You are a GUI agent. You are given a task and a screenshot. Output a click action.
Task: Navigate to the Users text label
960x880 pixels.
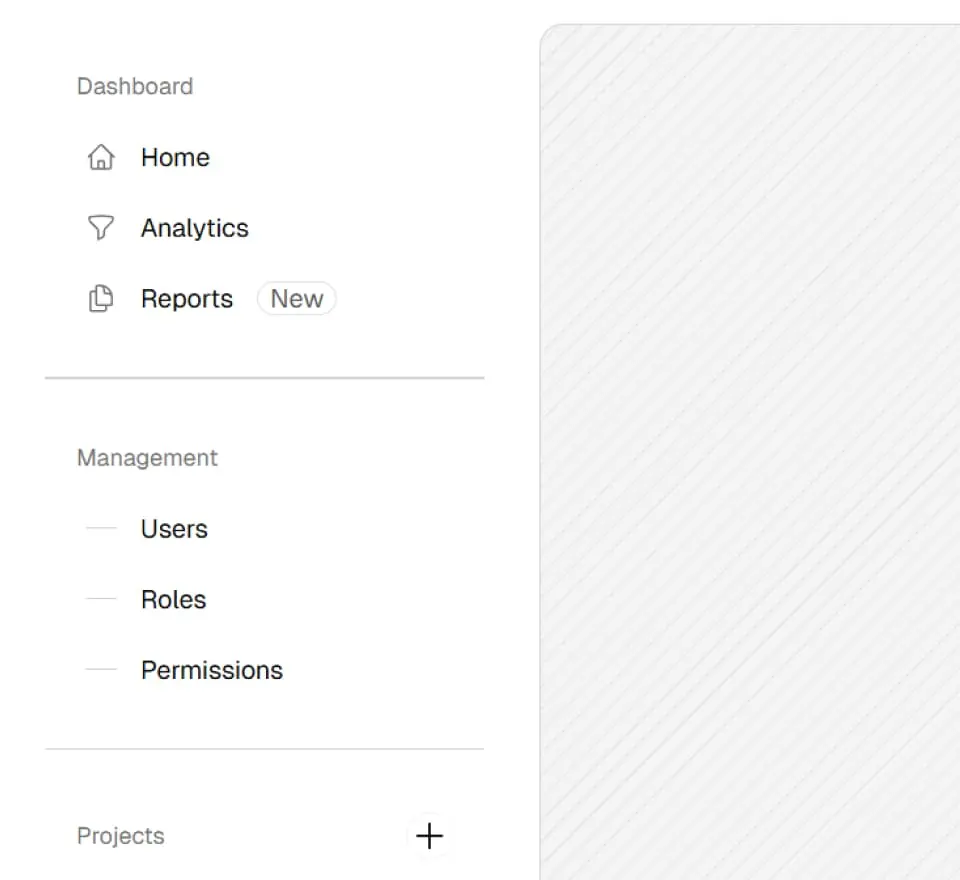click(x=174, y=529)
